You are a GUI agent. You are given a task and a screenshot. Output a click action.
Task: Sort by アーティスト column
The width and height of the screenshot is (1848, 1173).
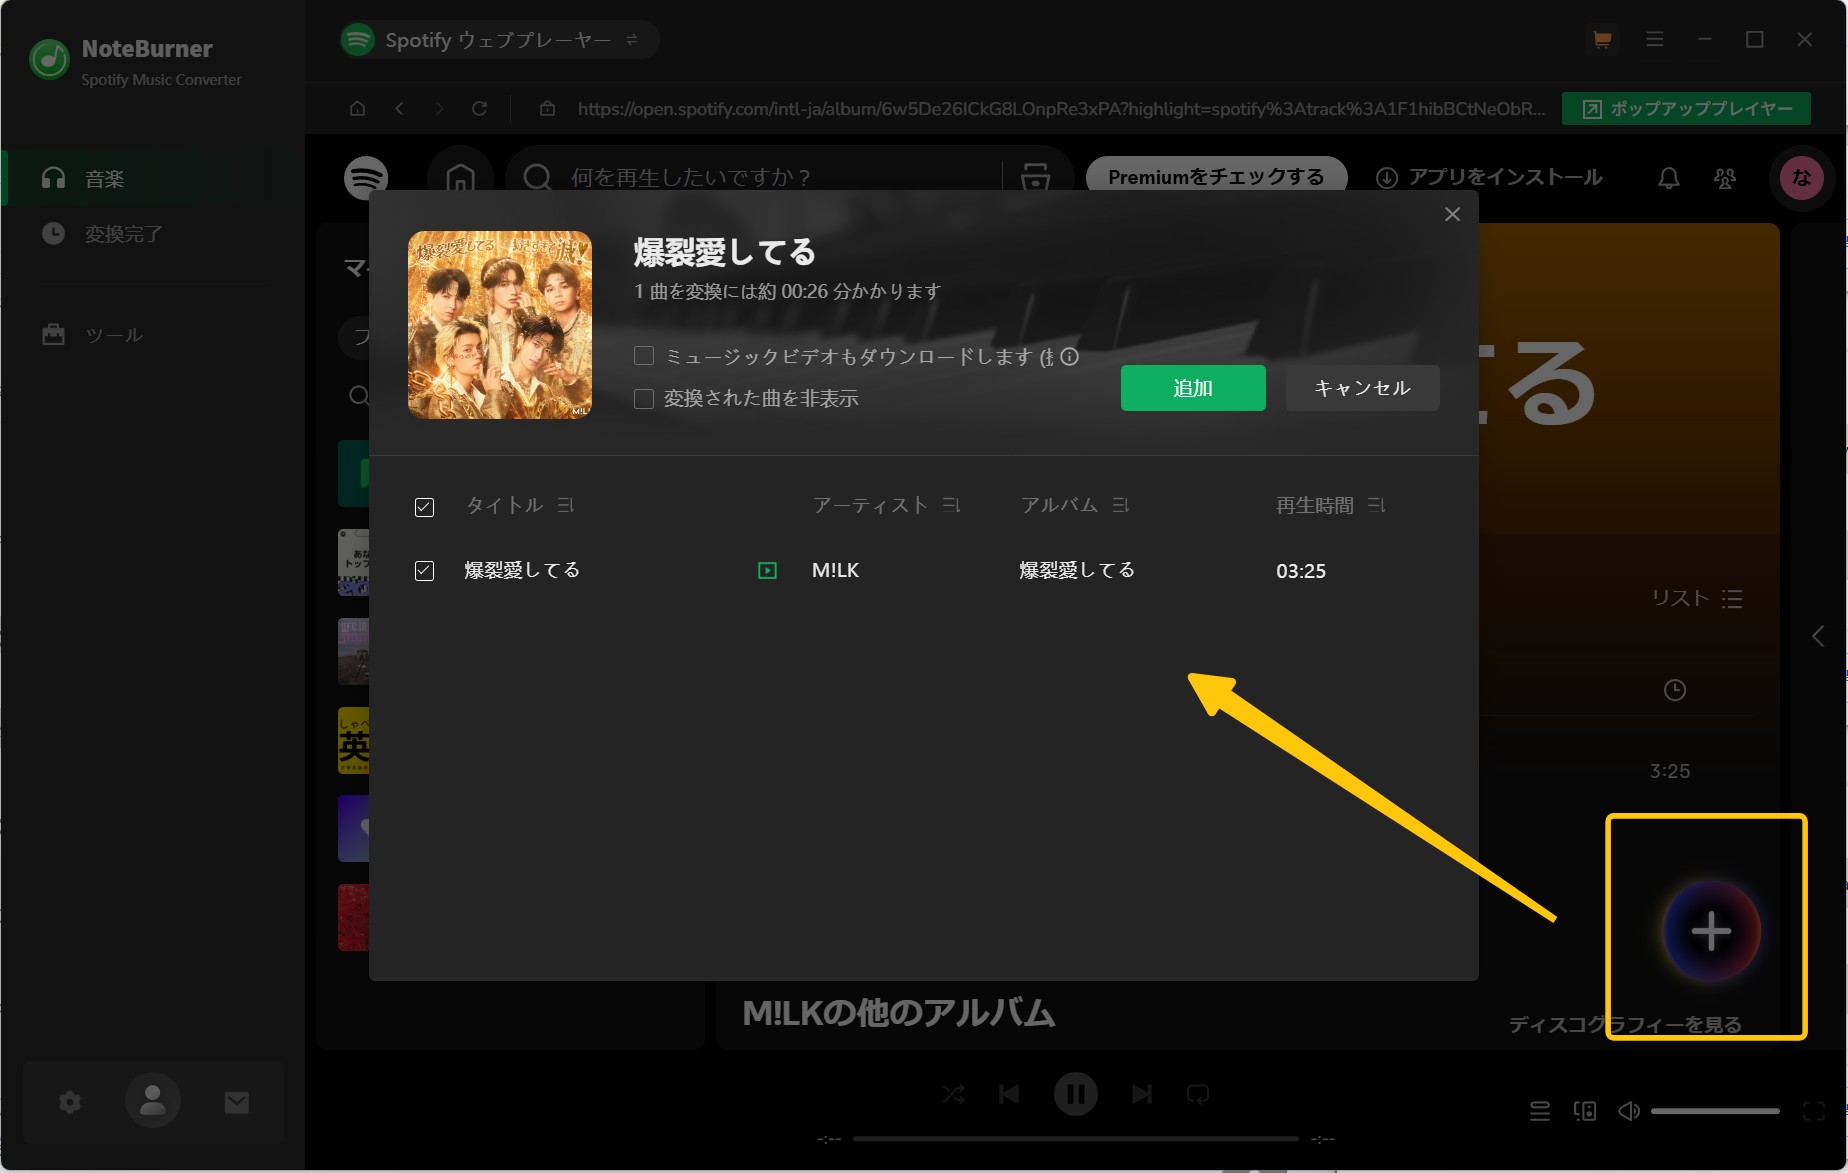(951, 506)
